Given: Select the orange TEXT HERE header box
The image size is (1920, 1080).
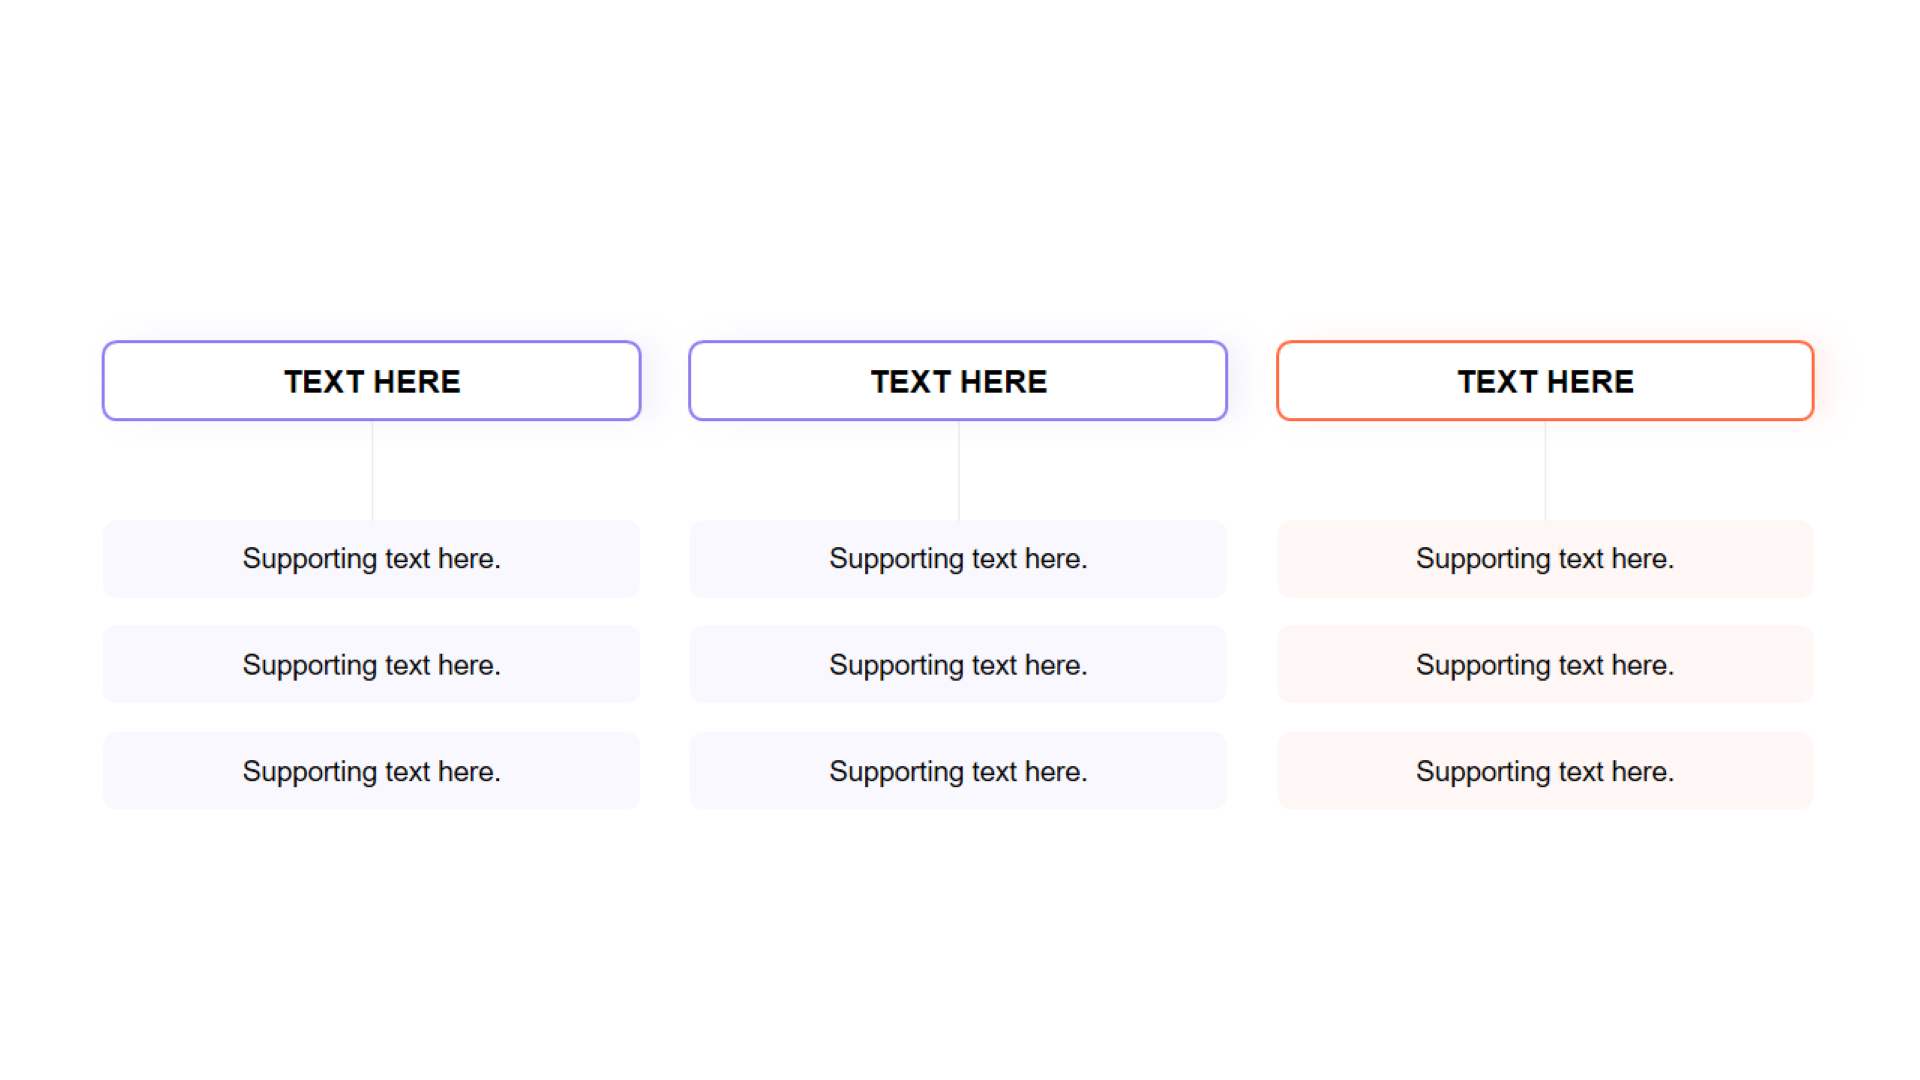Looking at the screenshot, I should (1545, 381).
